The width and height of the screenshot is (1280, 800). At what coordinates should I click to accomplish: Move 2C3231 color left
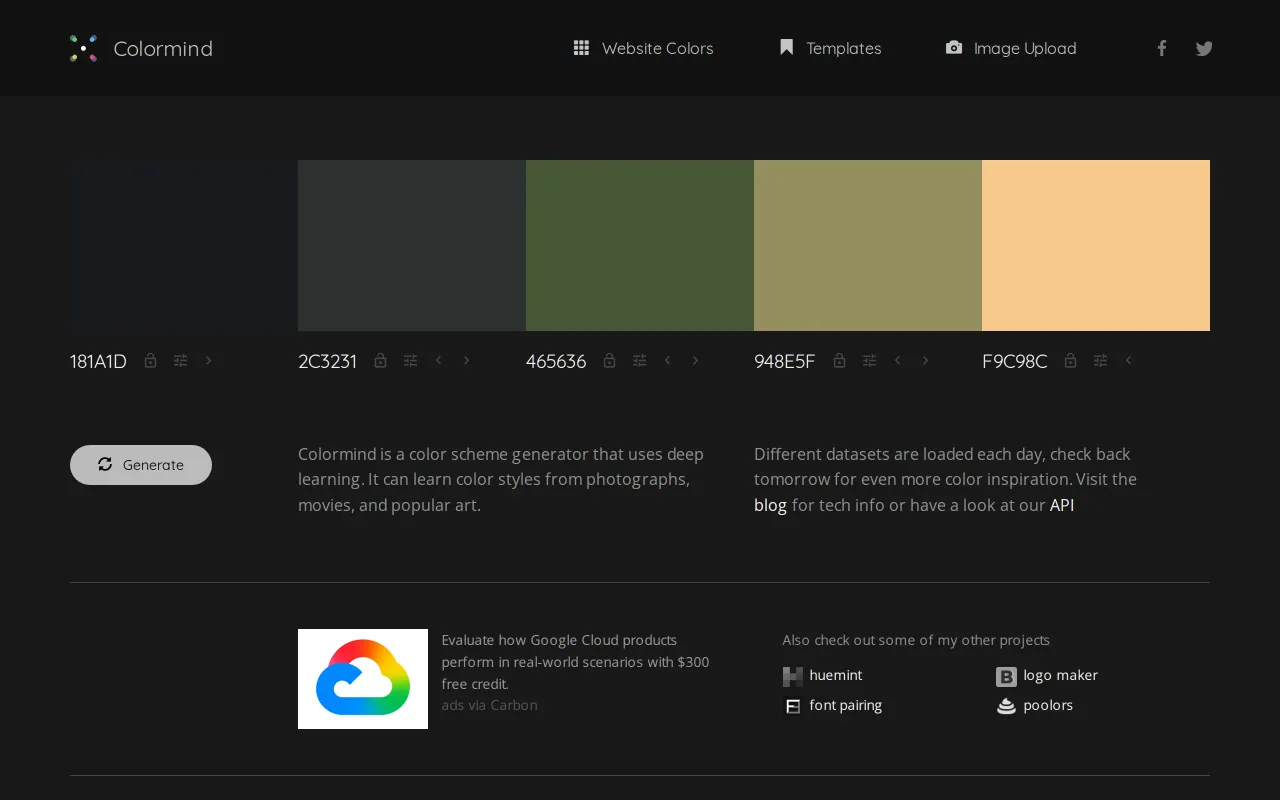438,361
